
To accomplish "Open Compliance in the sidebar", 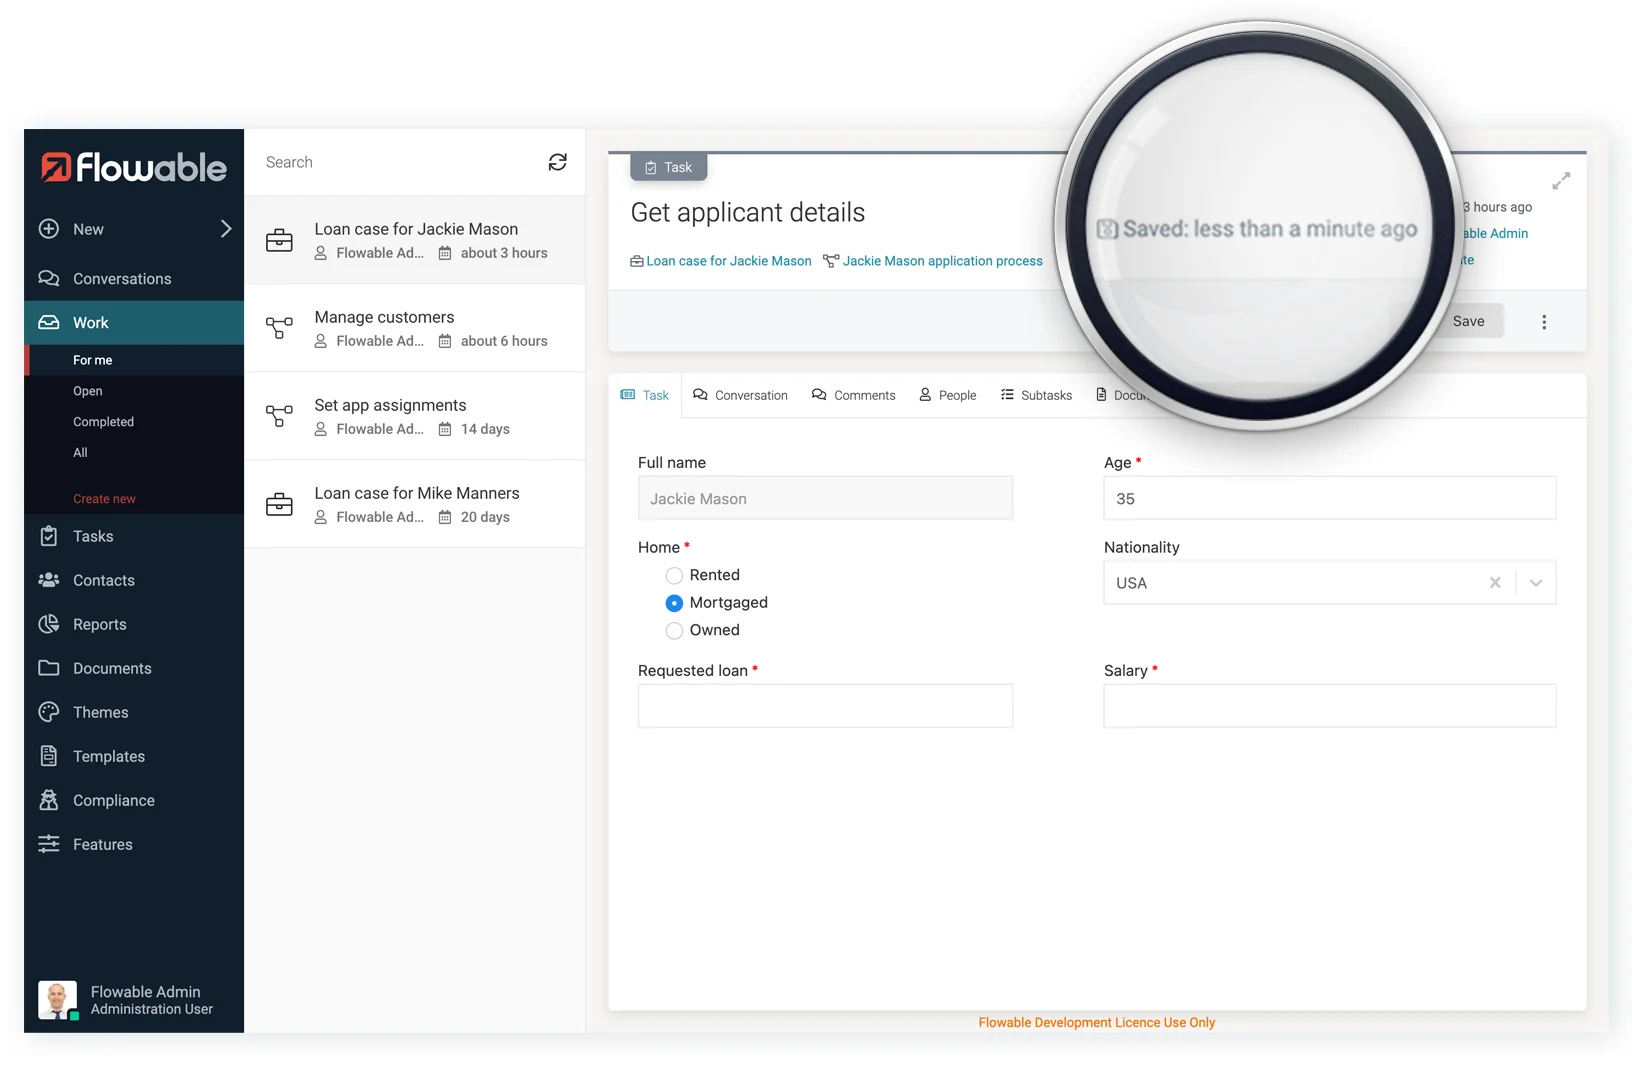I will [134, 801].
